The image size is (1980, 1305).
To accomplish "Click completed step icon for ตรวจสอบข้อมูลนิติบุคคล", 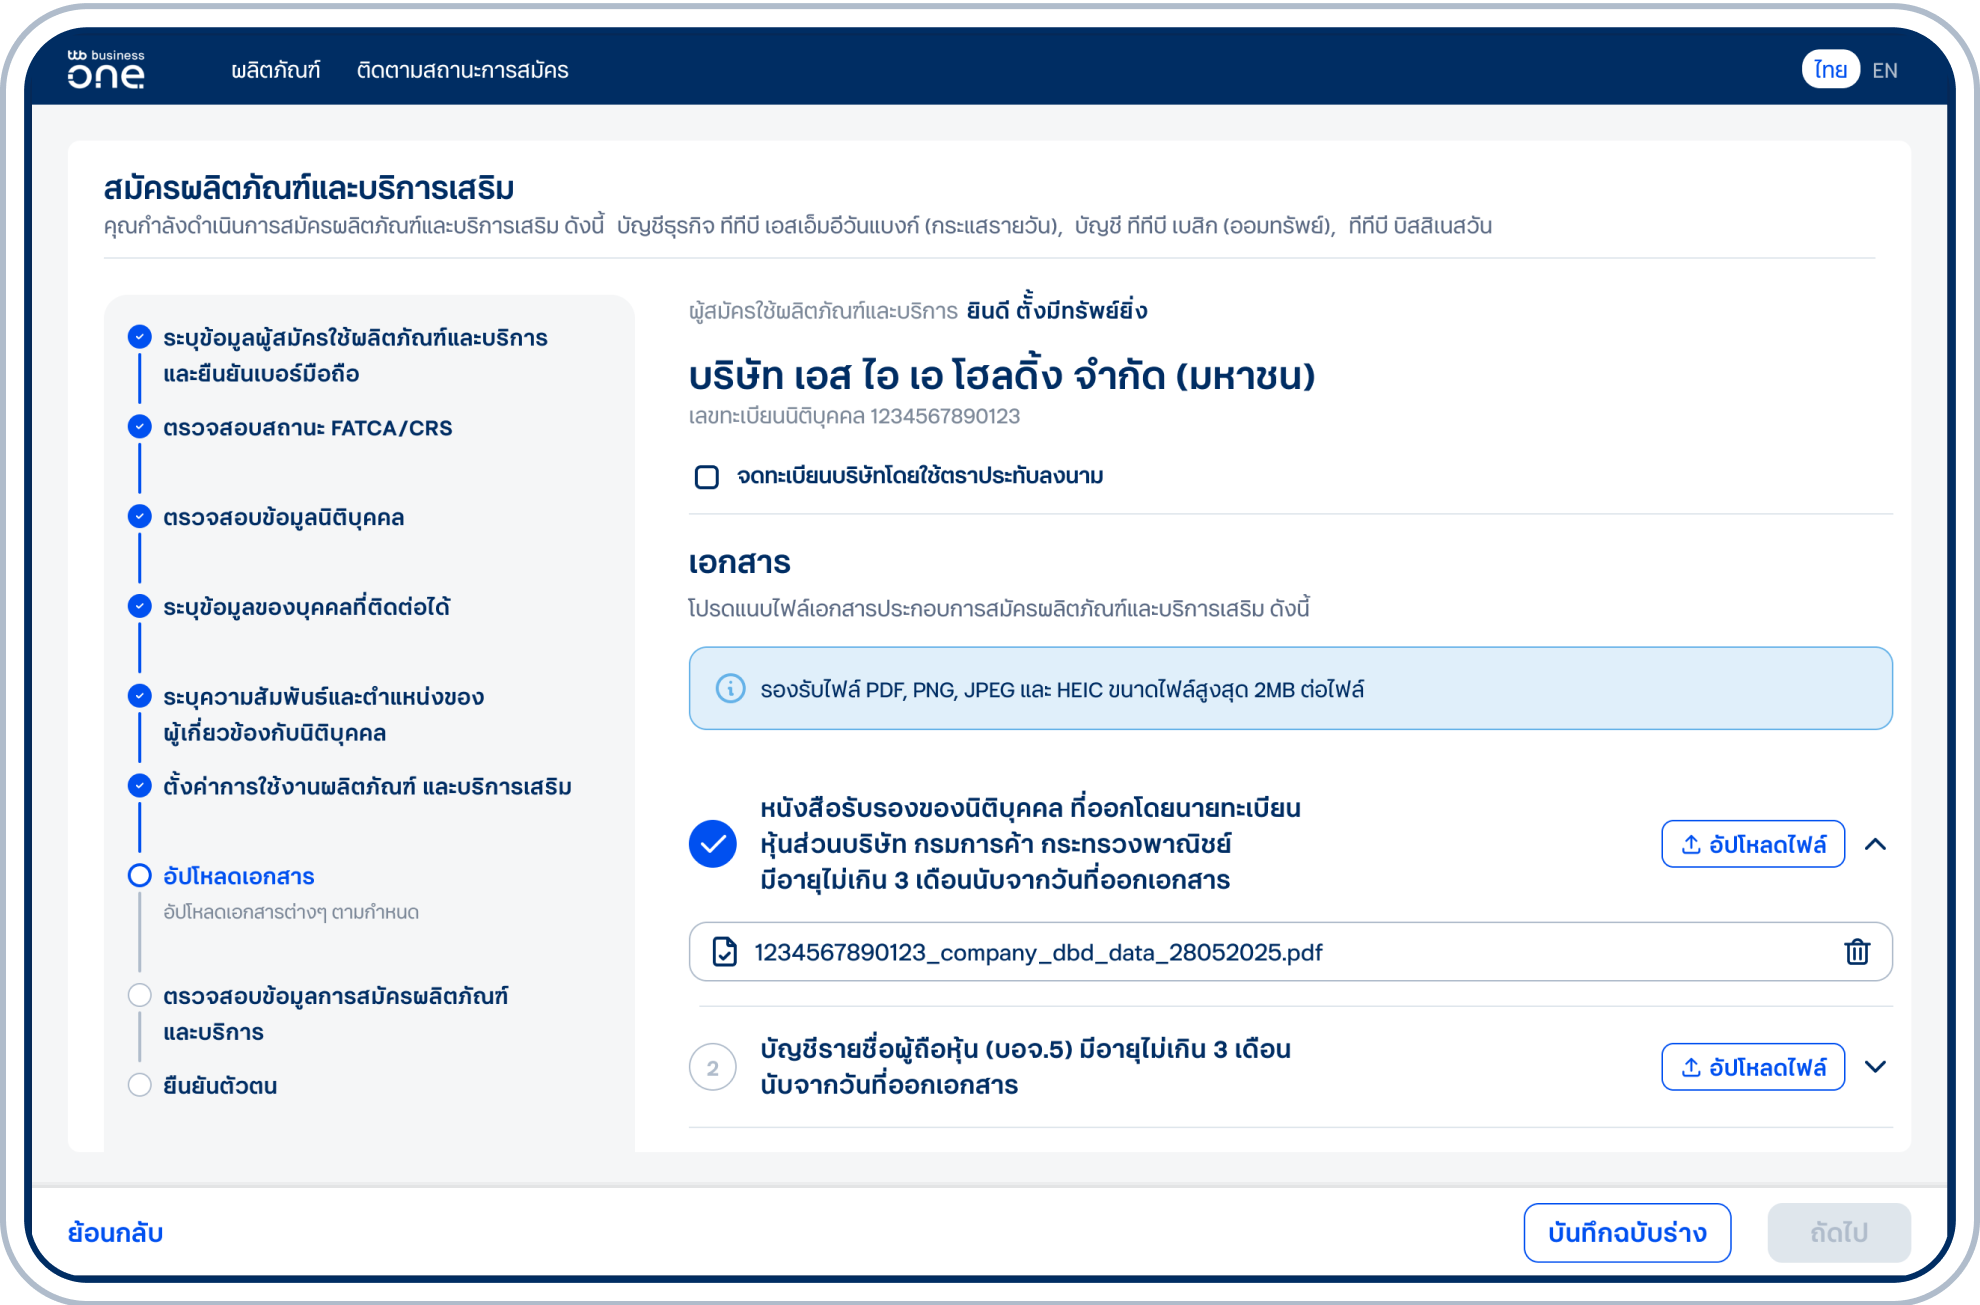I will (140, 517).
